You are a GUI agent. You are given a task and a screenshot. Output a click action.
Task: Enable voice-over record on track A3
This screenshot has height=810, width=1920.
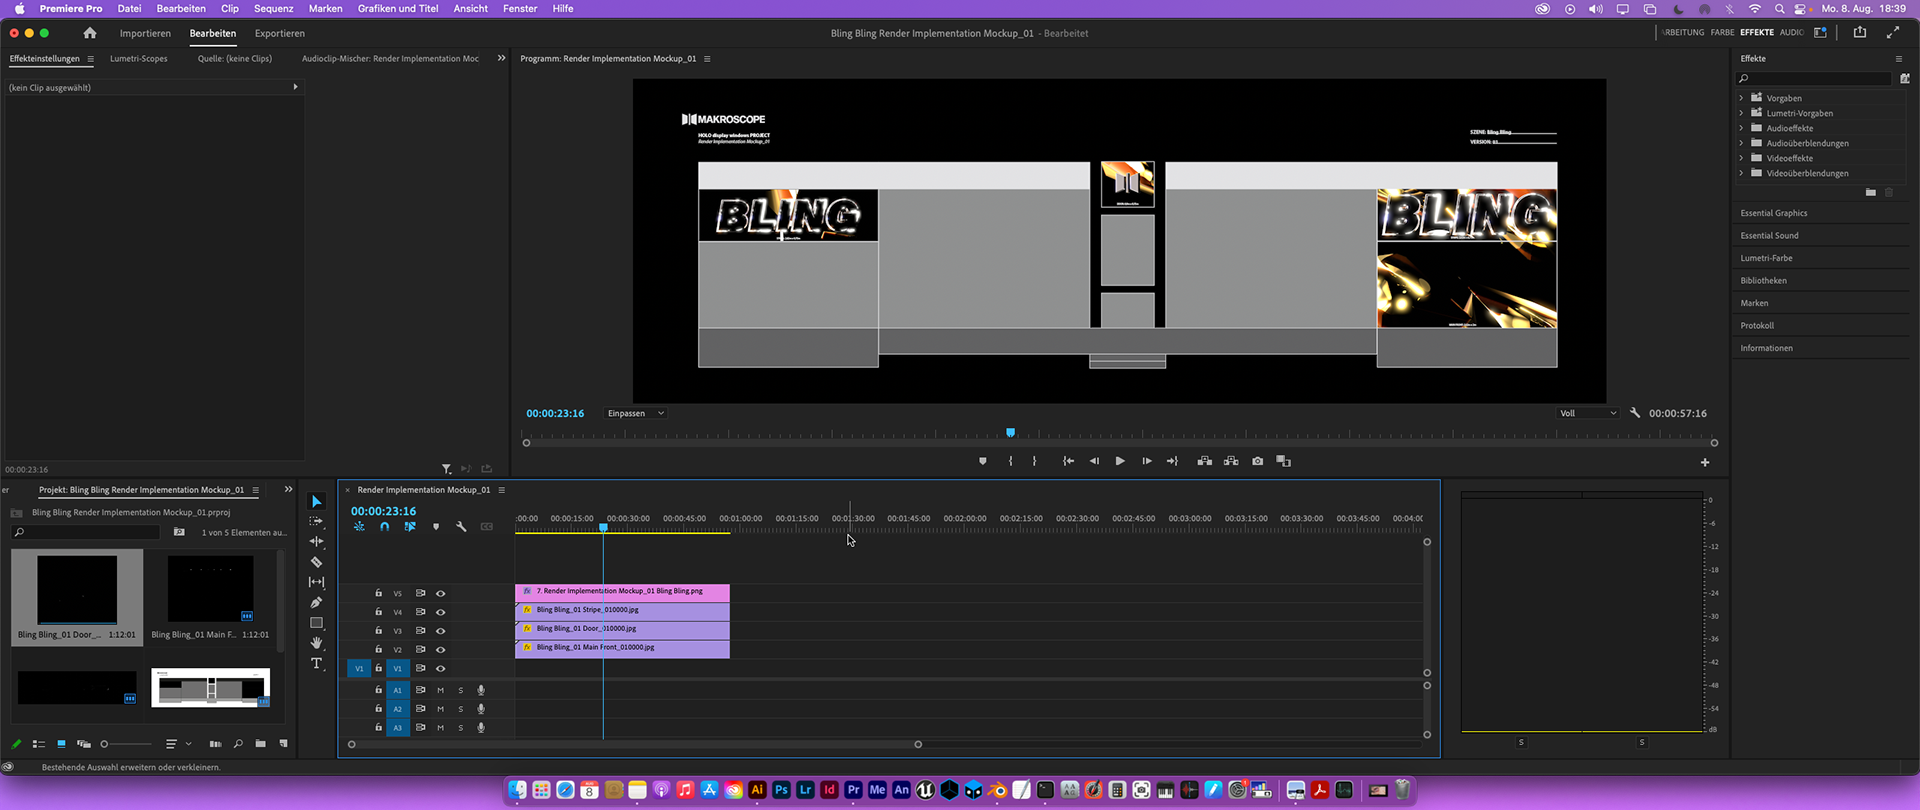click(x=481, y=728)
